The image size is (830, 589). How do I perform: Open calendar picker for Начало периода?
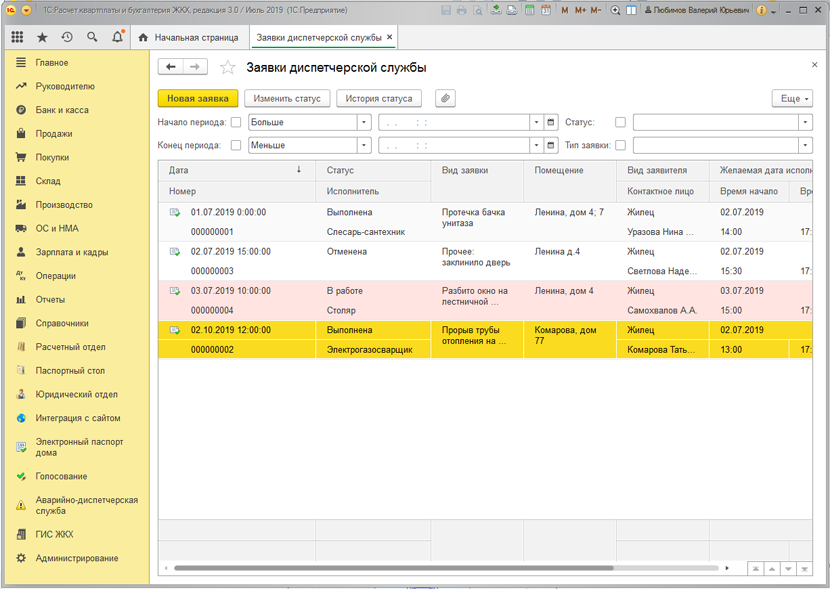[551, 123]
